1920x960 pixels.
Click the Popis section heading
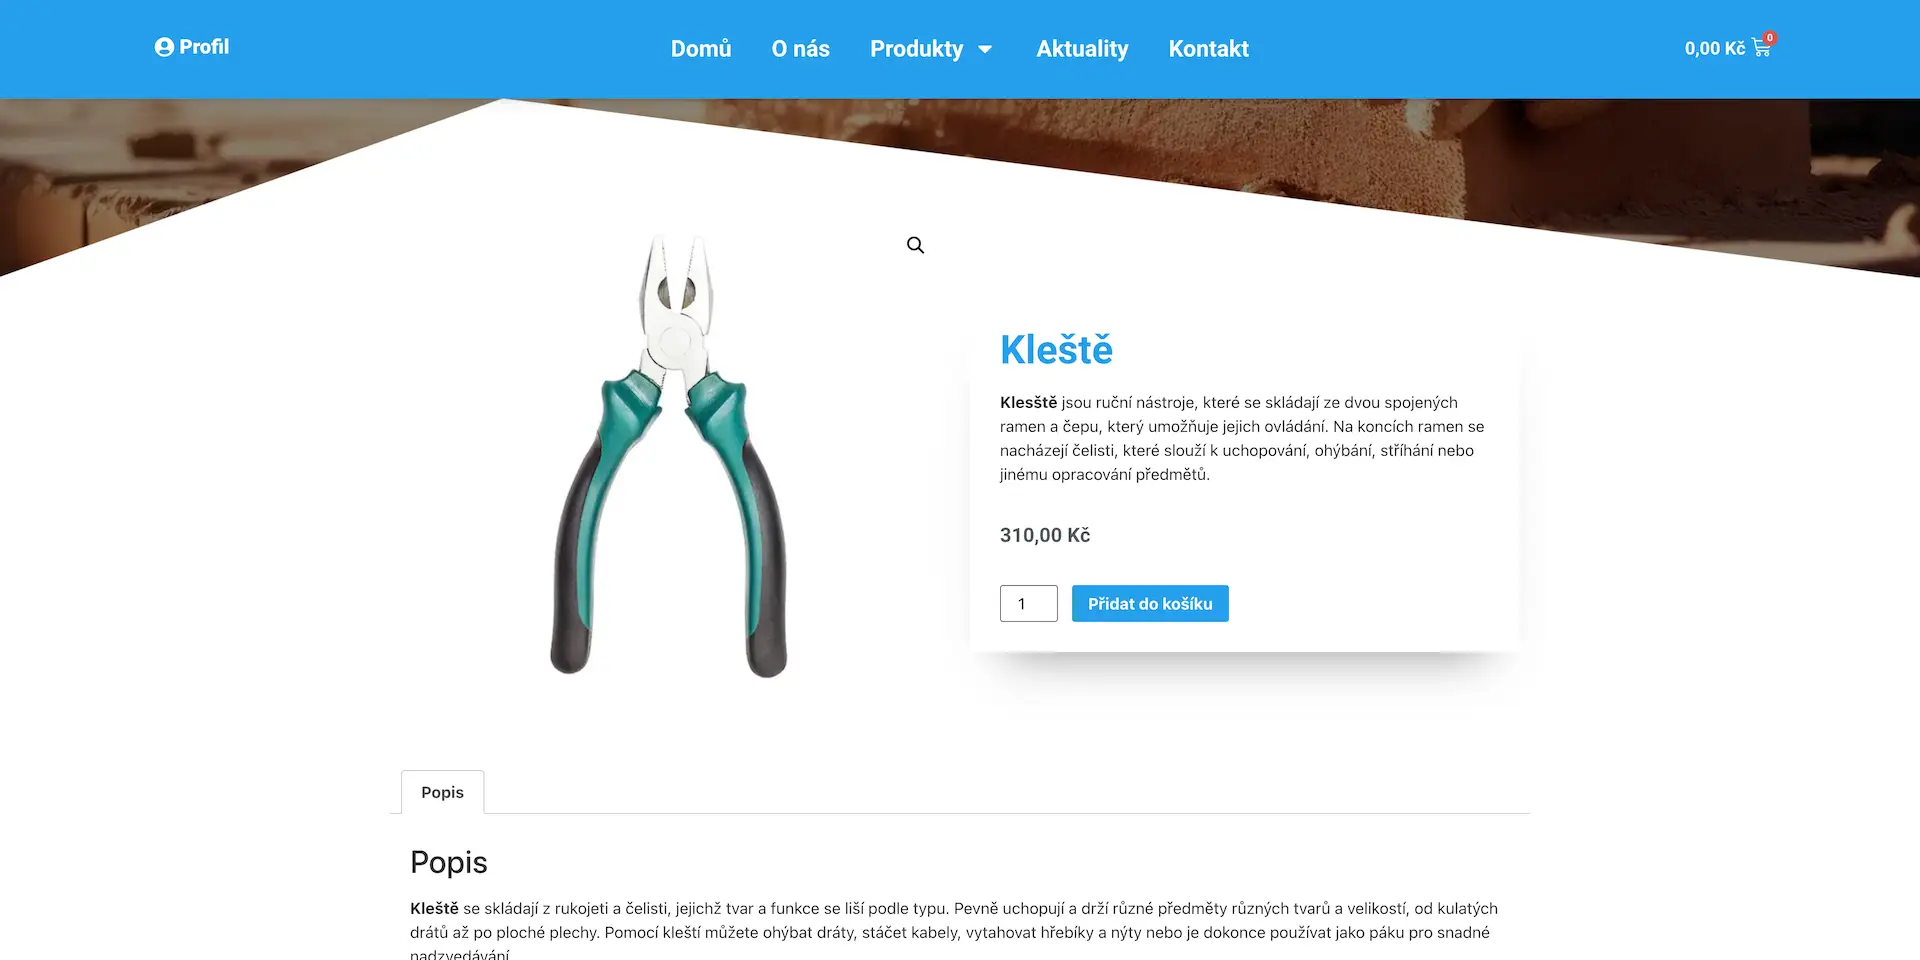tap(449, 862)
